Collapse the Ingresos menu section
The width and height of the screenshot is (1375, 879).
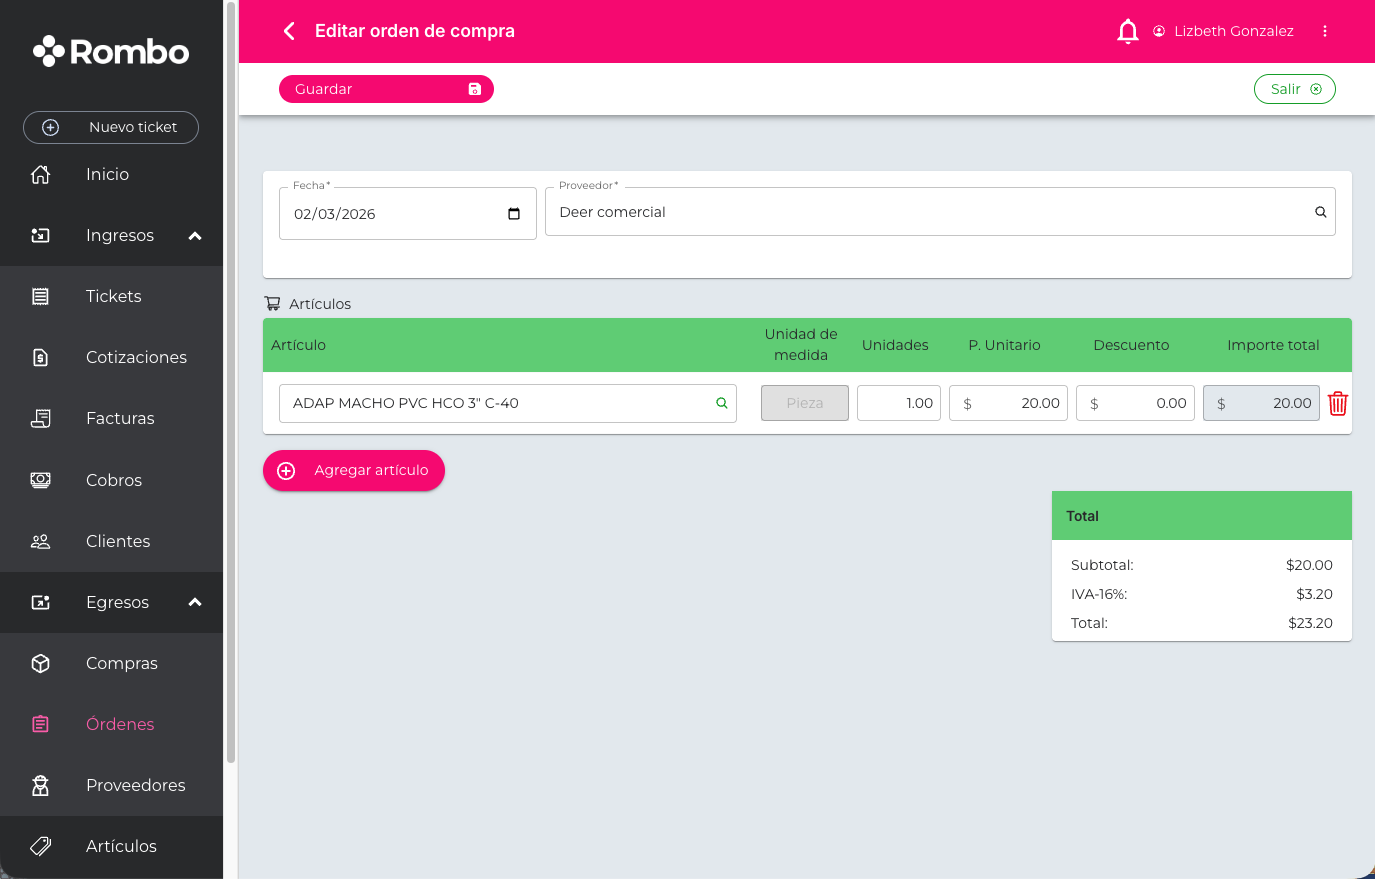tap(195, 236)
